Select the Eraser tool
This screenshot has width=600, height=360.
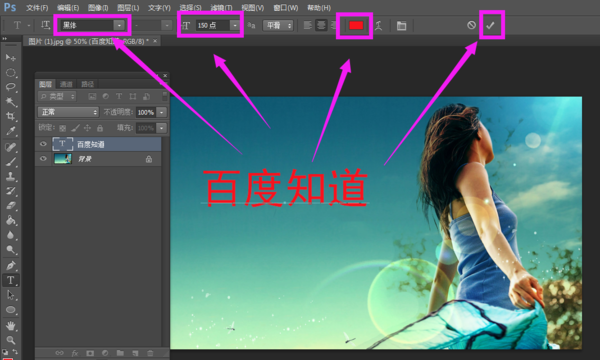tap(10, 206)
